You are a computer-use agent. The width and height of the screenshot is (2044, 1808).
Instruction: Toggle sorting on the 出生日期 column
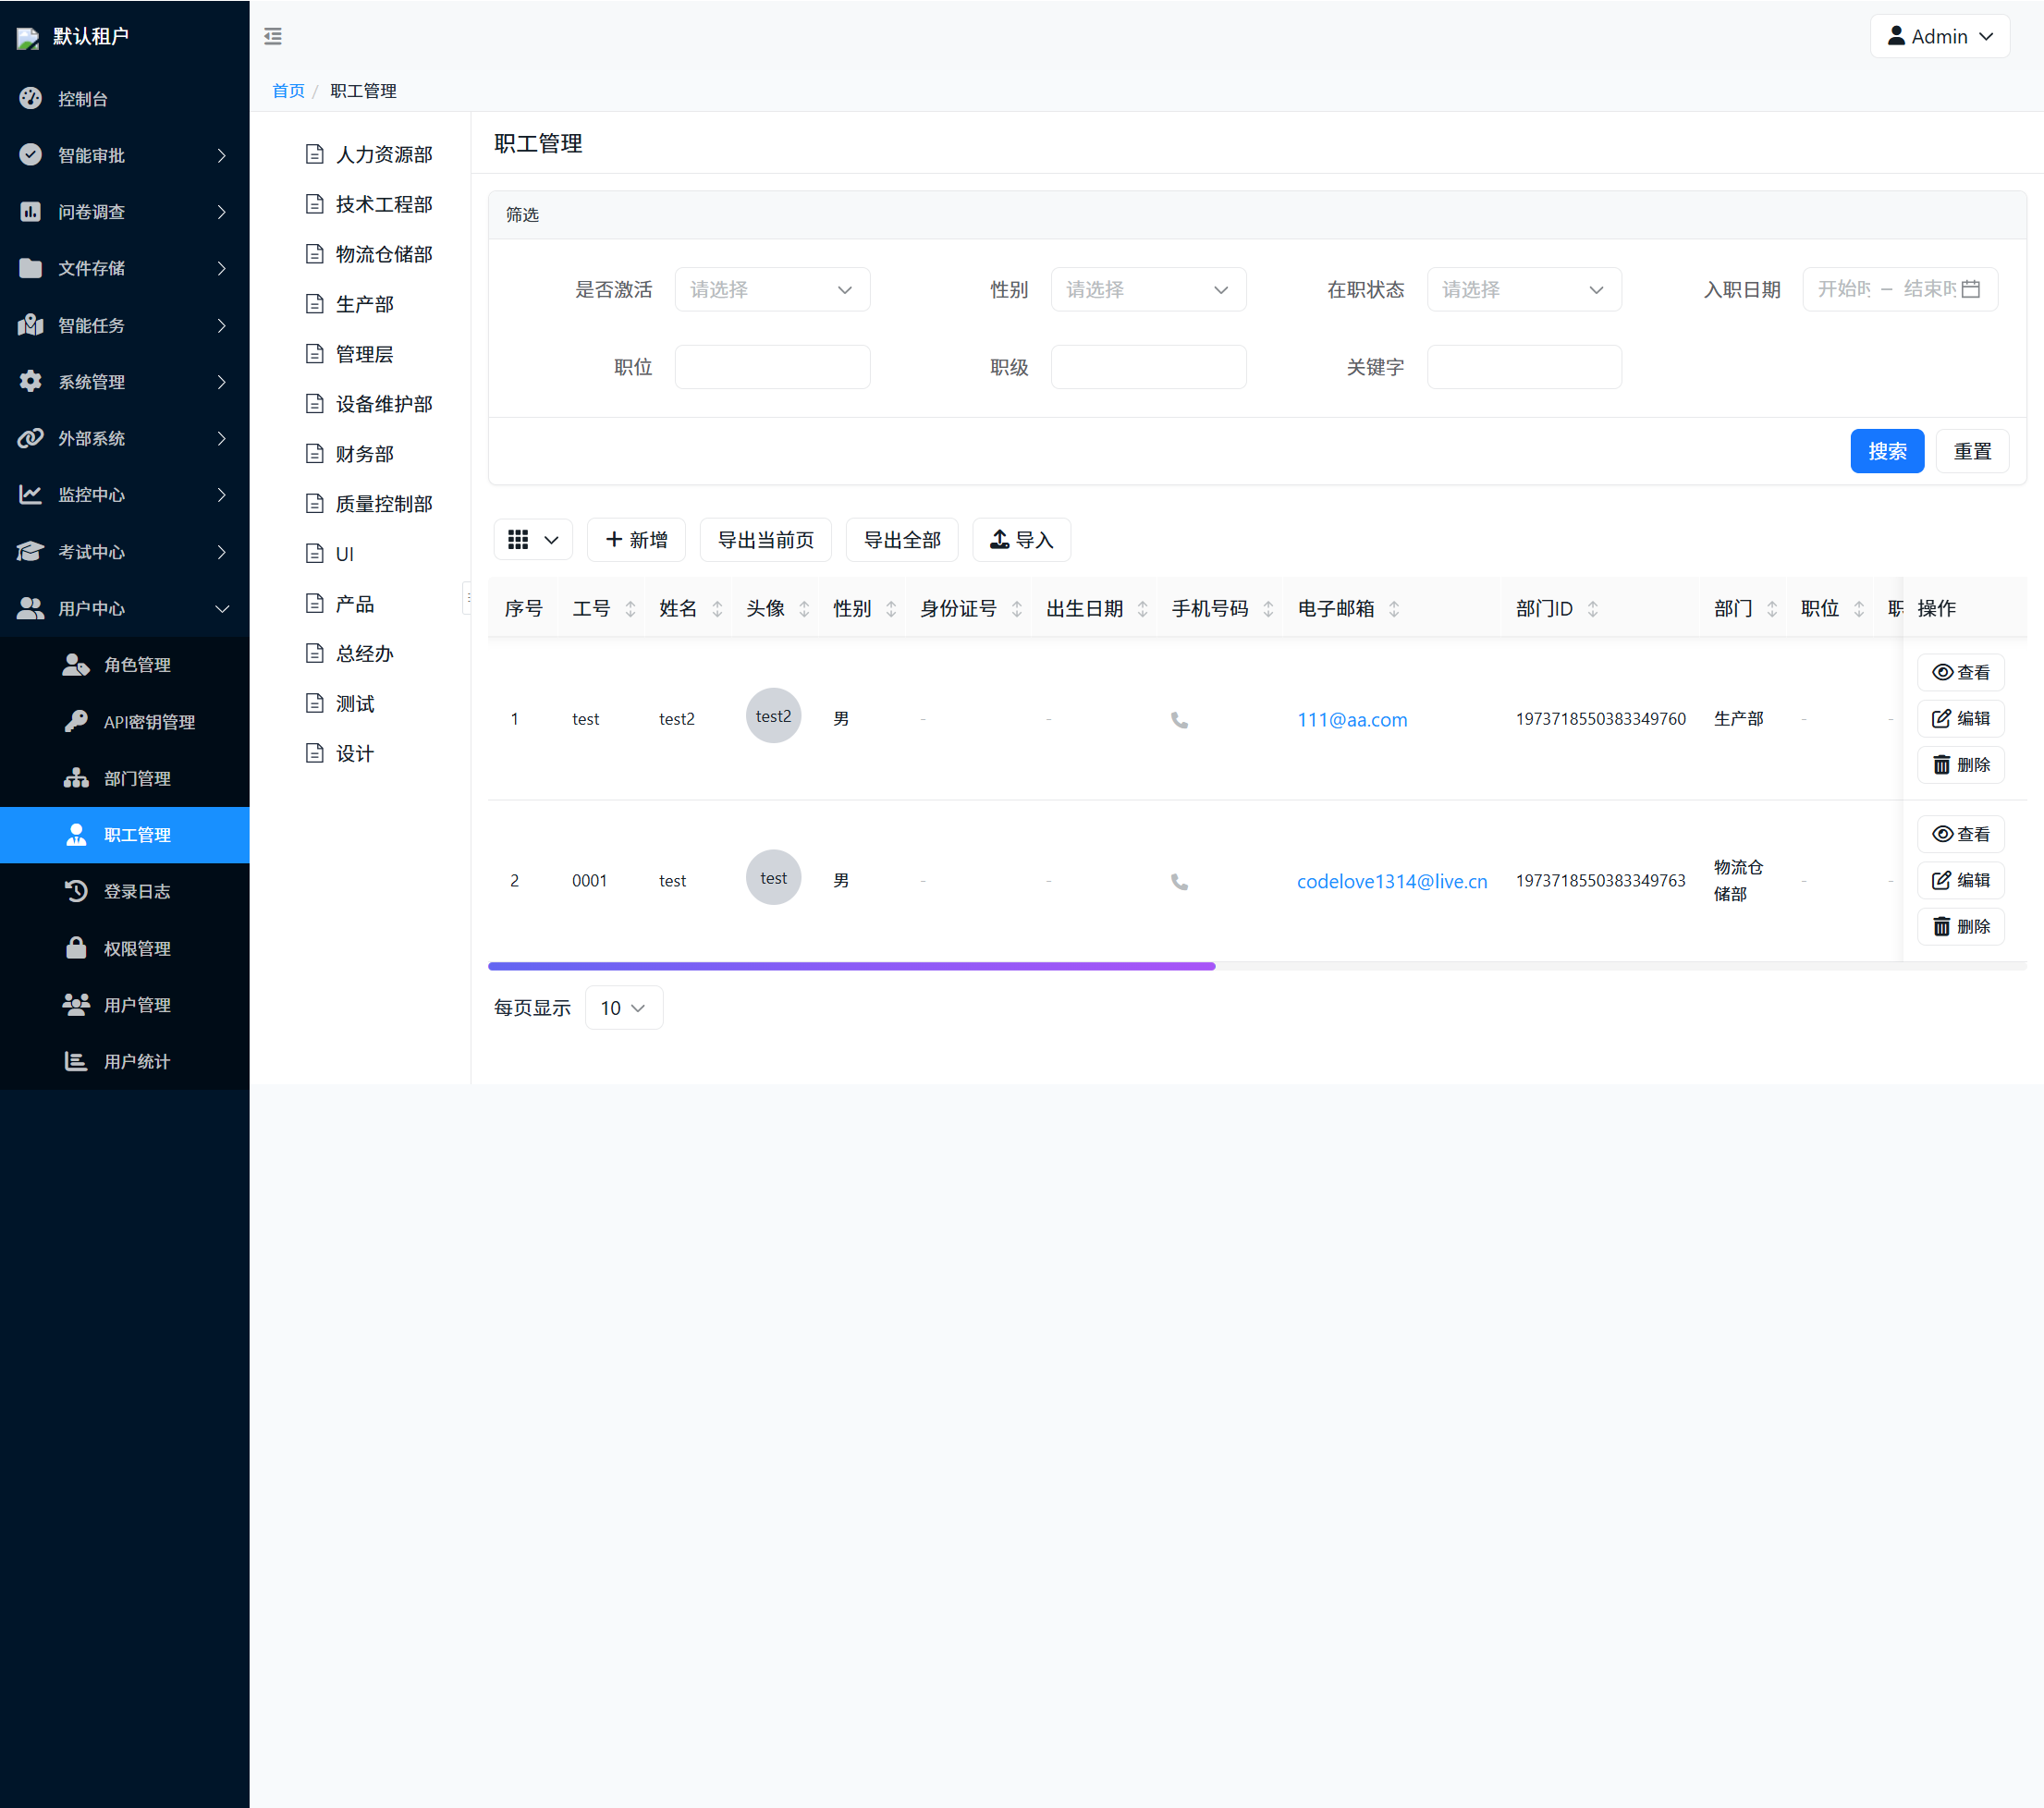(x=1142, y=609)
